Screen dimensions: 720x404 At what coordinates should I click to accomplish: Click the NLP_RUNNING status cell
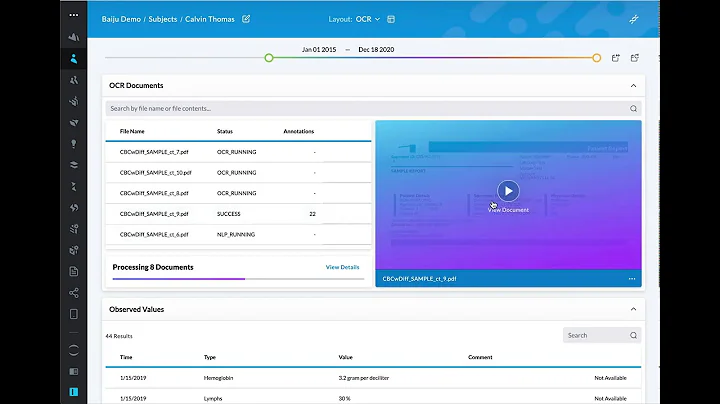(x=236, y=235)
